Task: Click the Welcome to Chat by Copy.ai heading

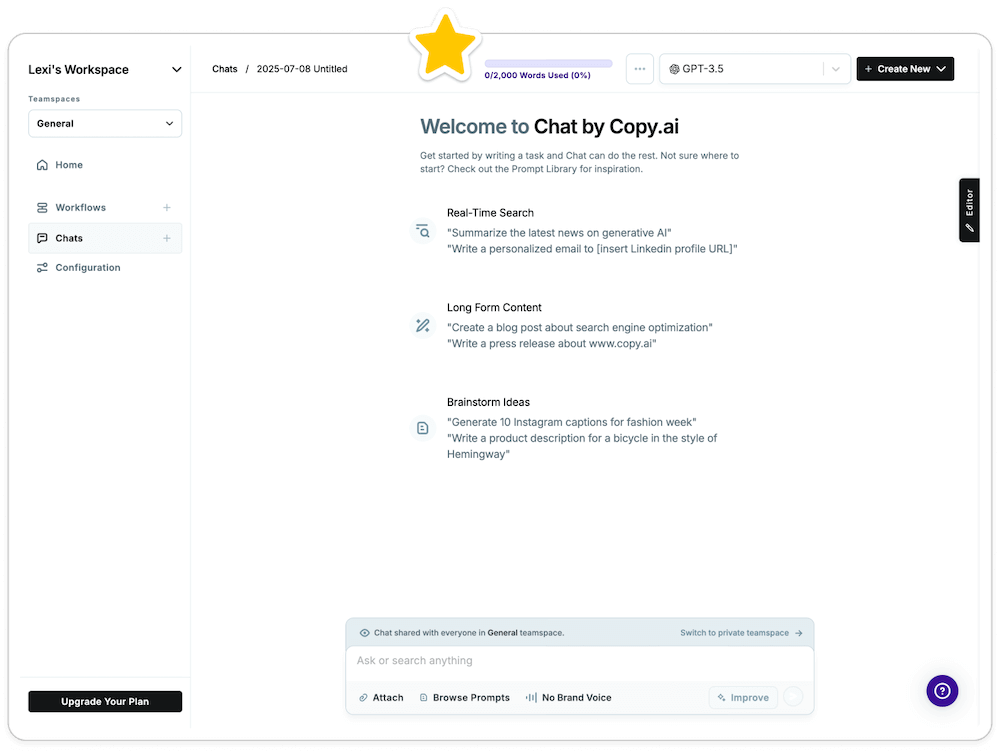Action: 549,127
